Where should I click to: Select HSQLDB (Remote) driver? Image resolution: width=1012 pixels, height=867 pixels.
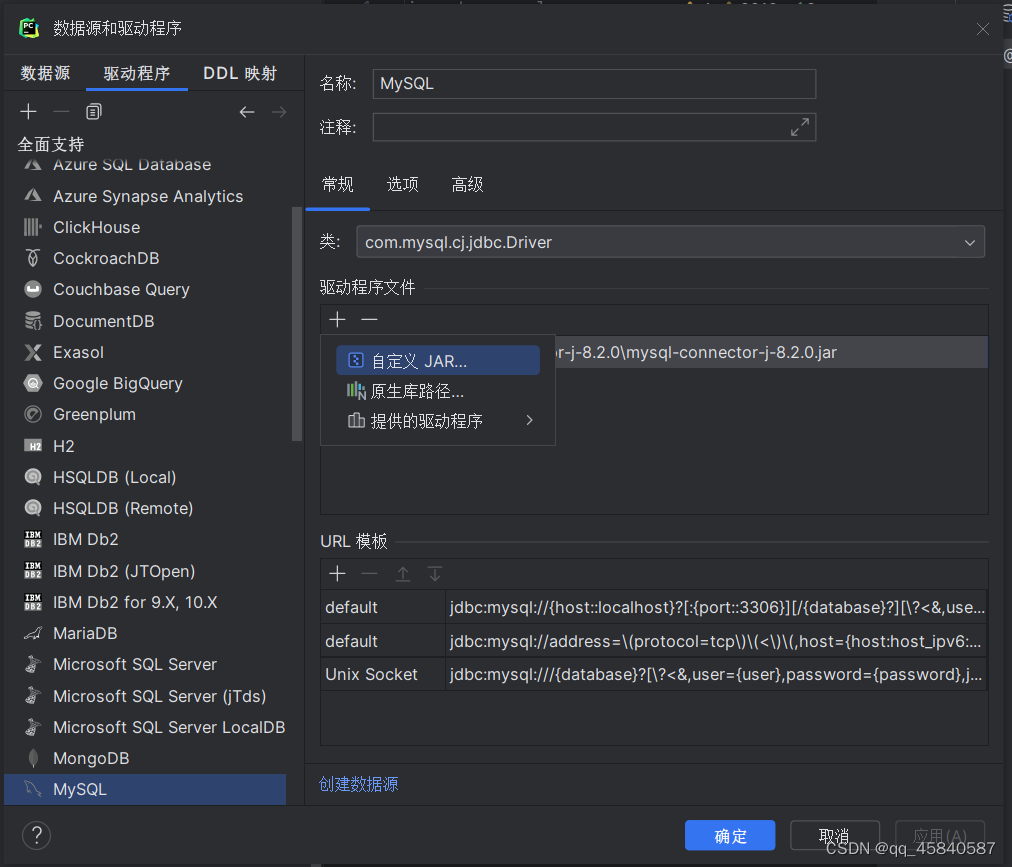(145, 508)
